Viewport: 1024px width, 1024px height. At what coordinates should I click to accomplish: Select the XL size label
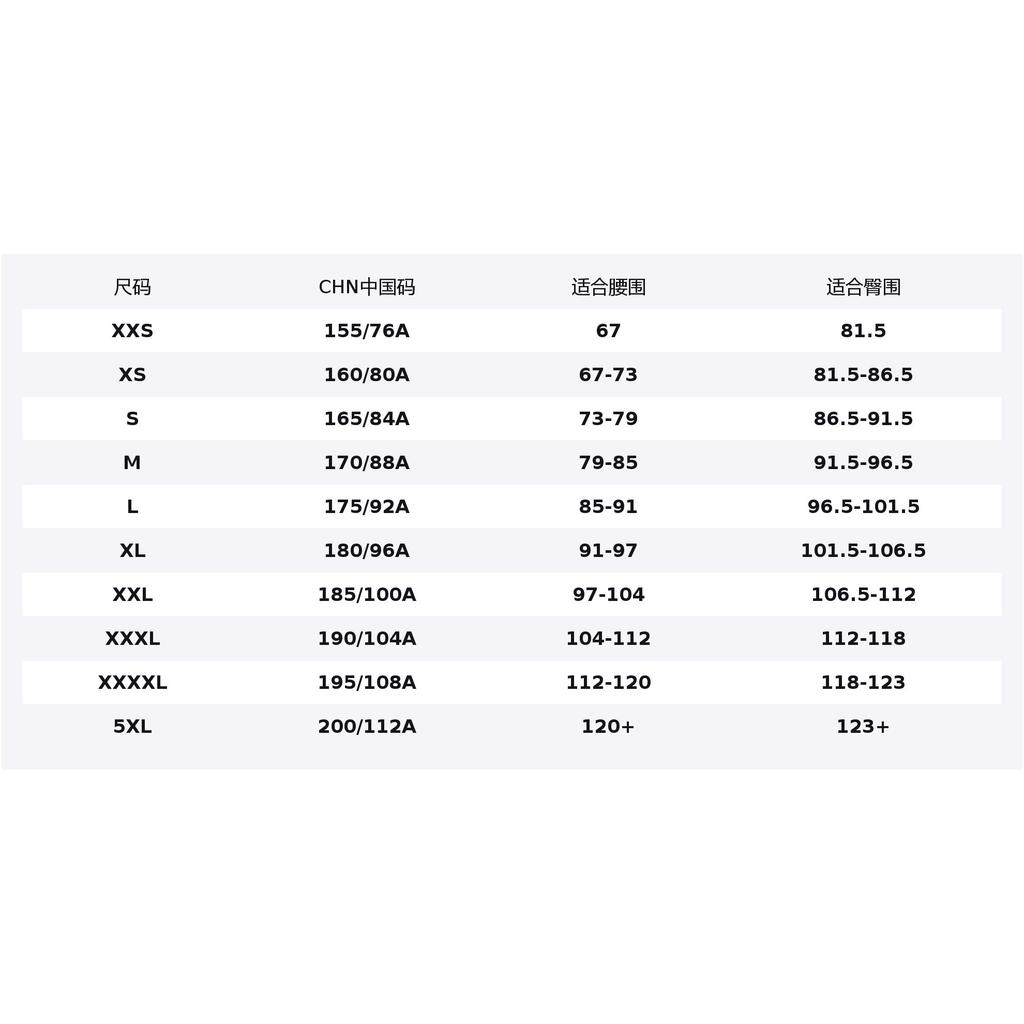coord(132,551)
